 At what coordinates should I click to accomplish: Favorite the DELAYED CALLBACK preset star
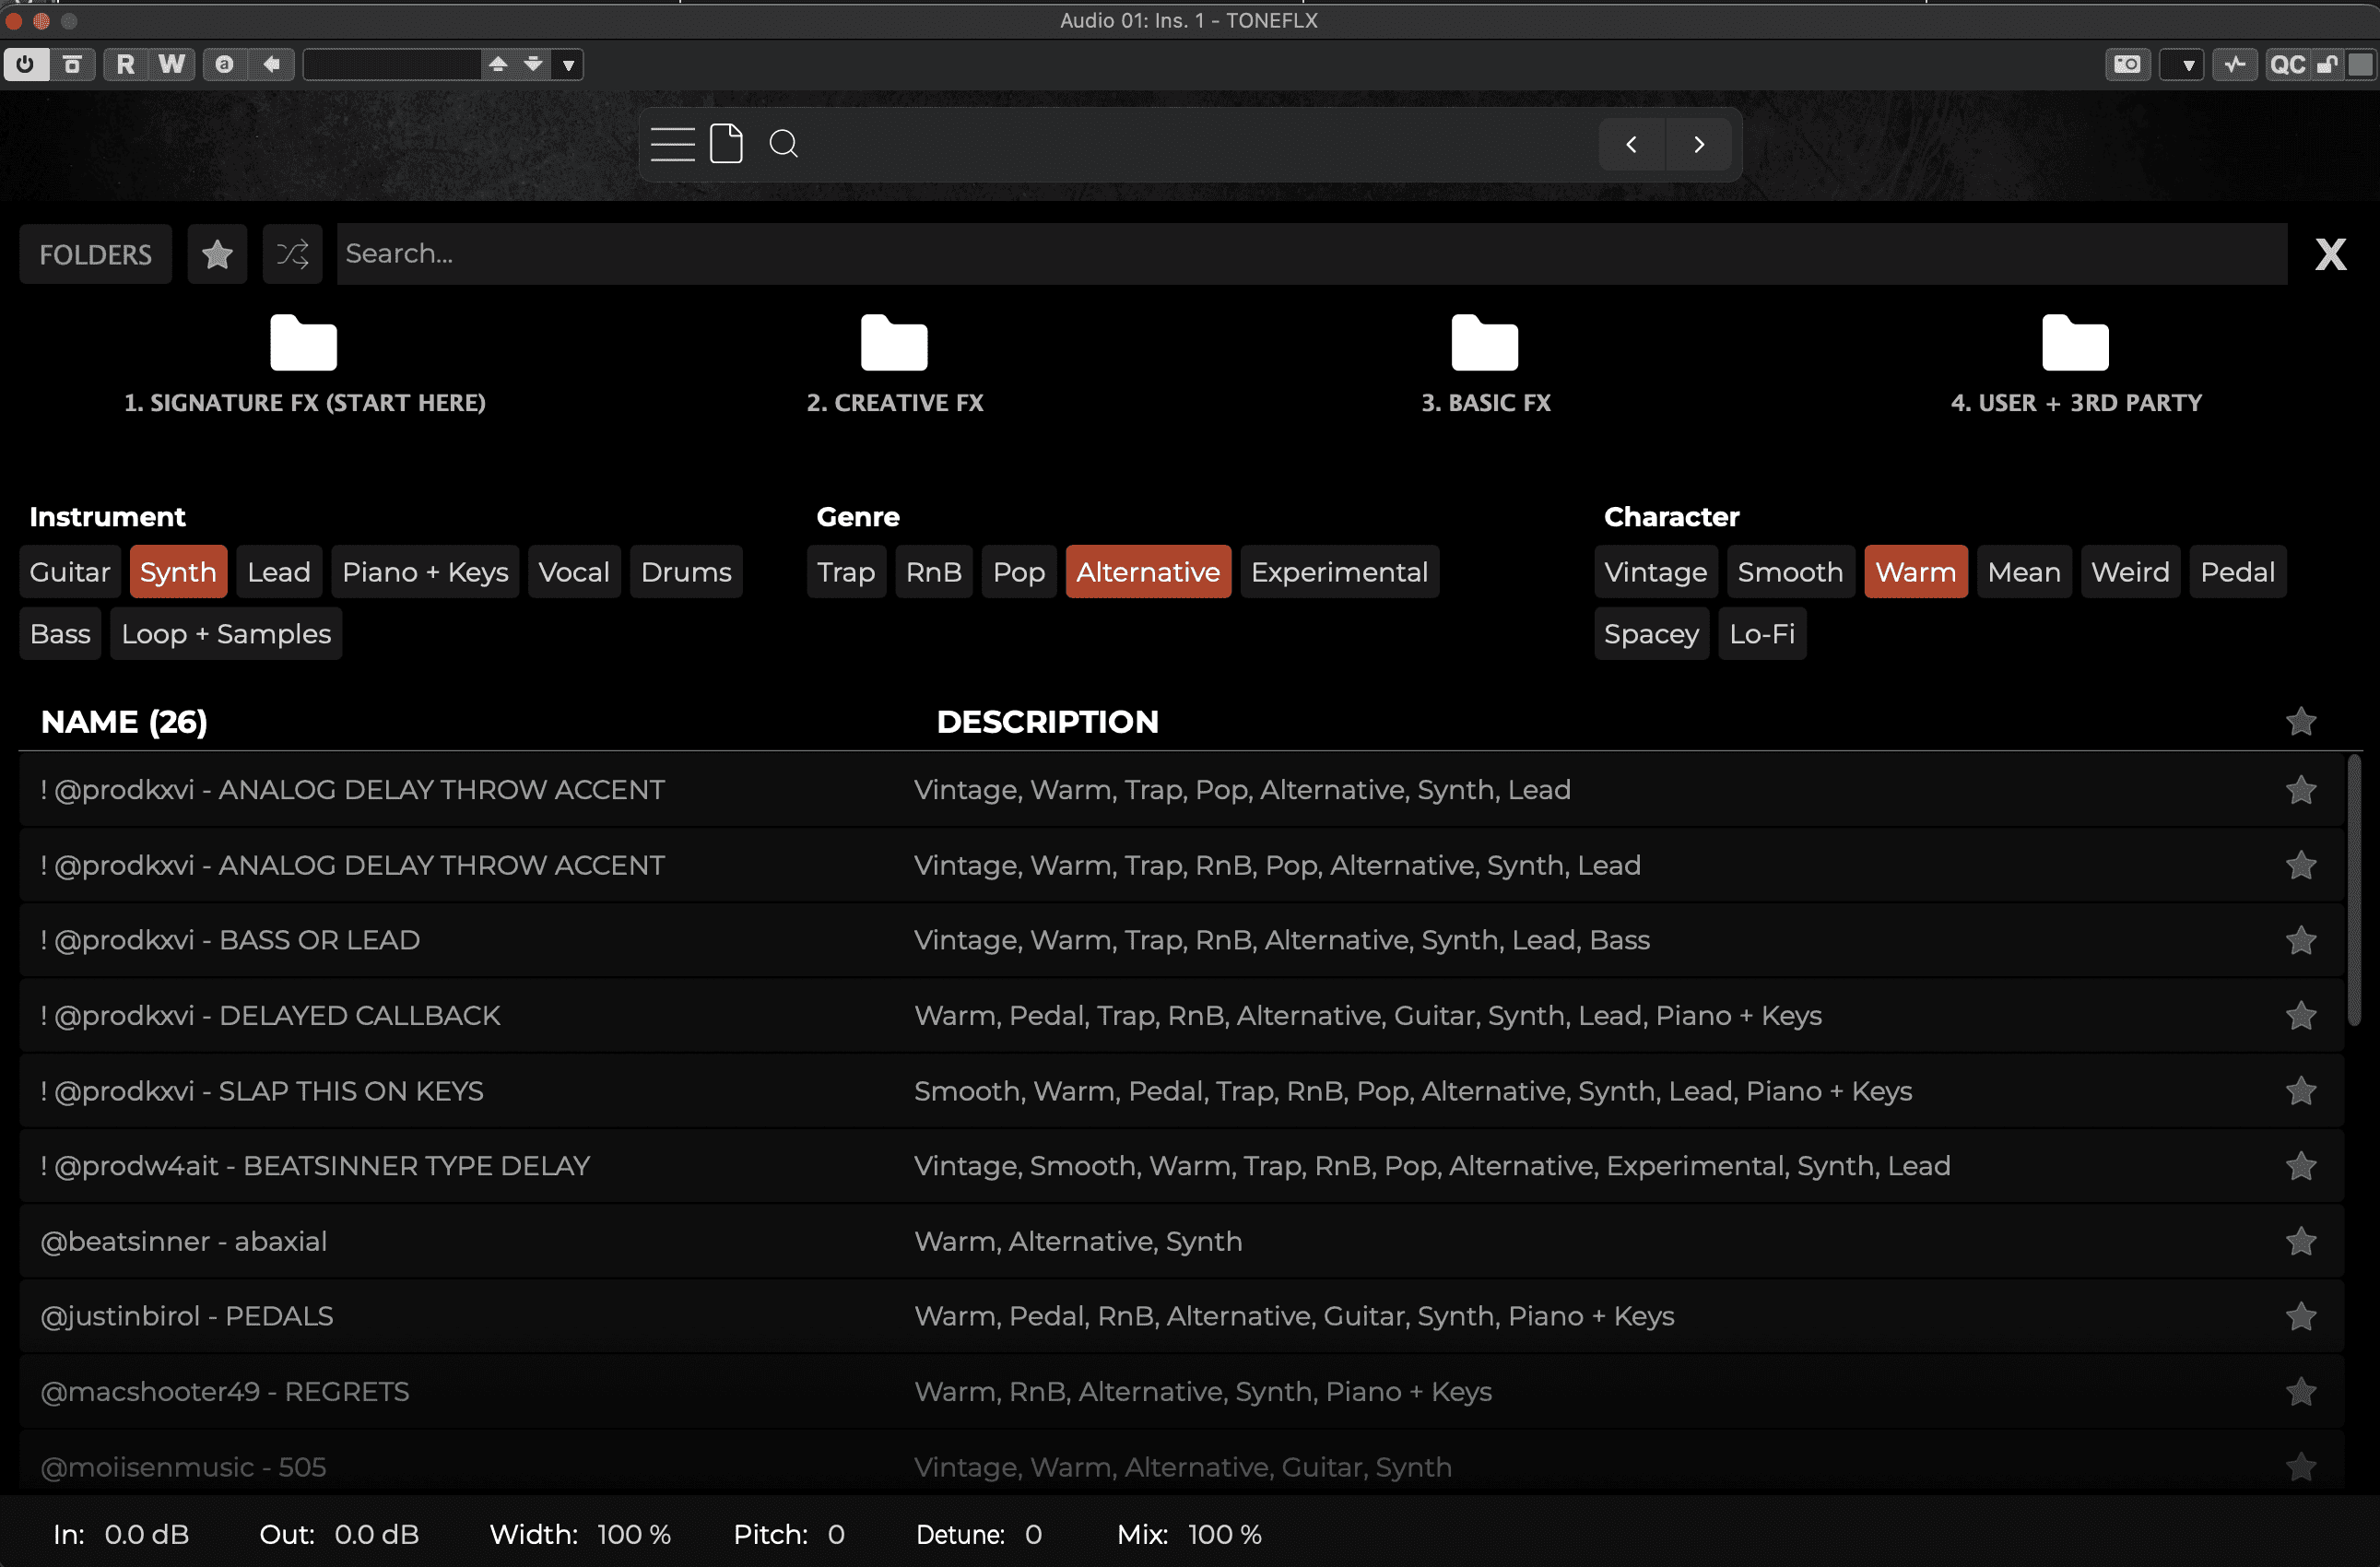coord(2301,1015)
